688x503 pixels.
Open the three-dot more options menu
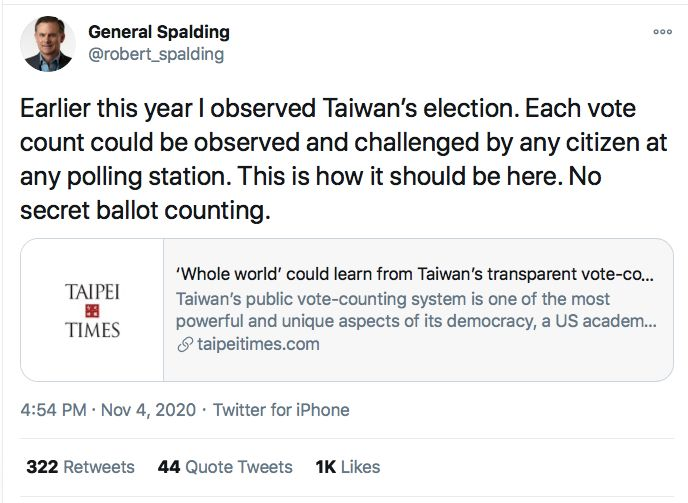(x=663, y=32)
